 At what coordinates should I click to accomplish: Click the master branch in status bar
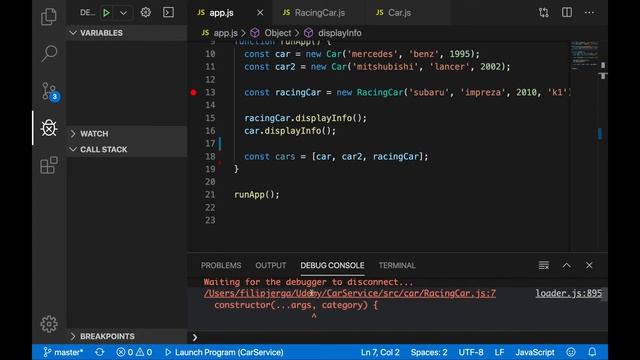[x=63, y=352]
